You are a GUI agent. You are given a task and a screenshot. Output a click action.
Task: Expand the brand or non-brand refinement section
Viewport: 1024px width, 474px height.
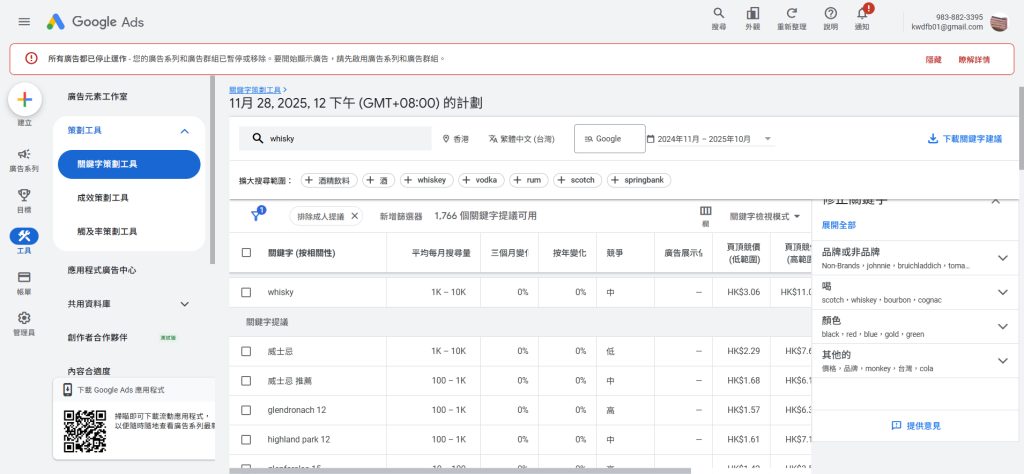pyautogui.click(x=1003, y=258)
